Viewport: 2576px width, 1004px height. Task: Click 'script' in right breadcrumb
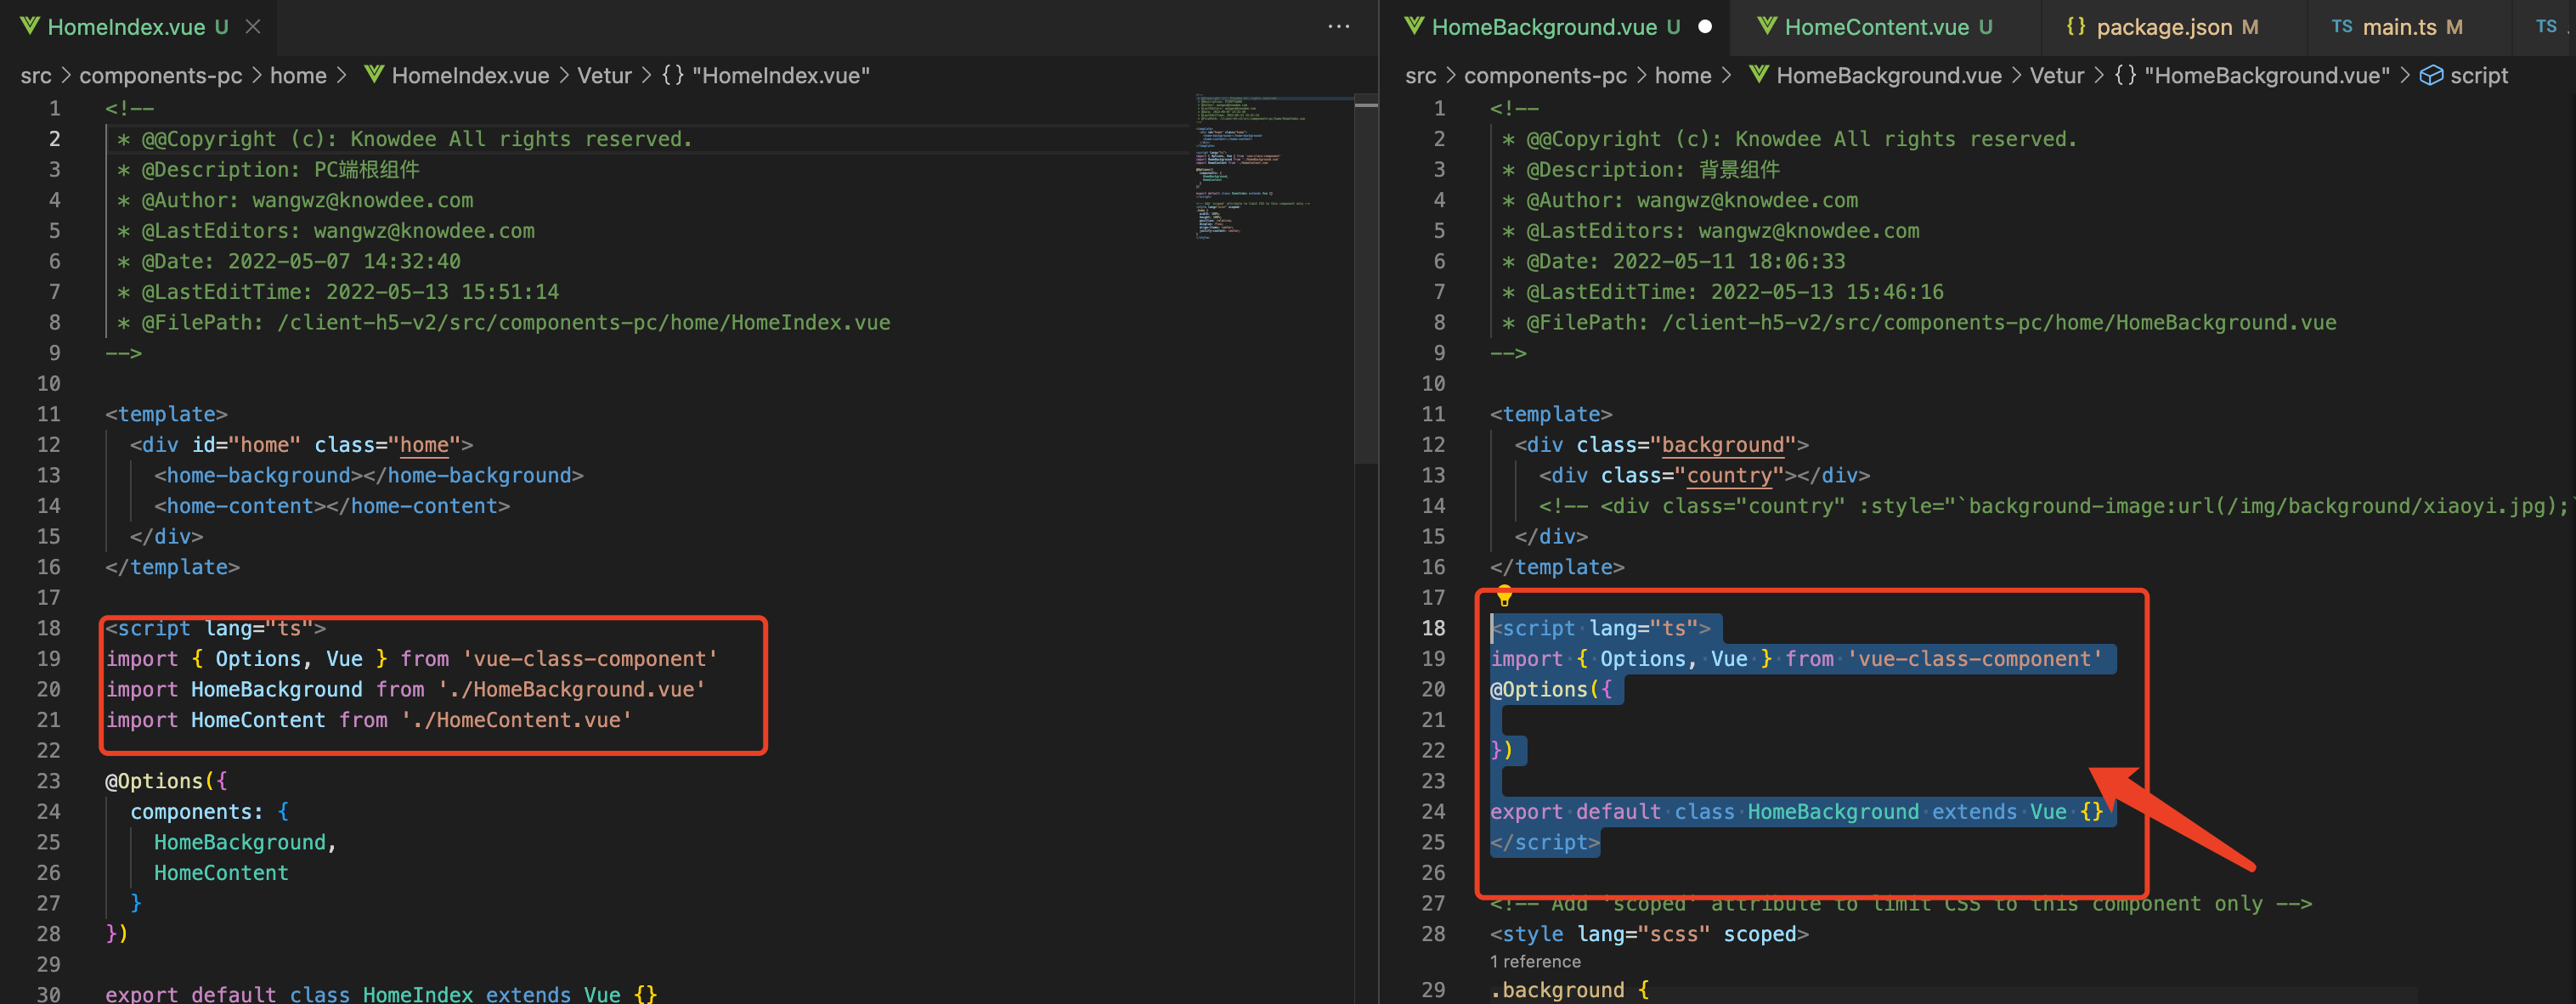click(2478, 76)
